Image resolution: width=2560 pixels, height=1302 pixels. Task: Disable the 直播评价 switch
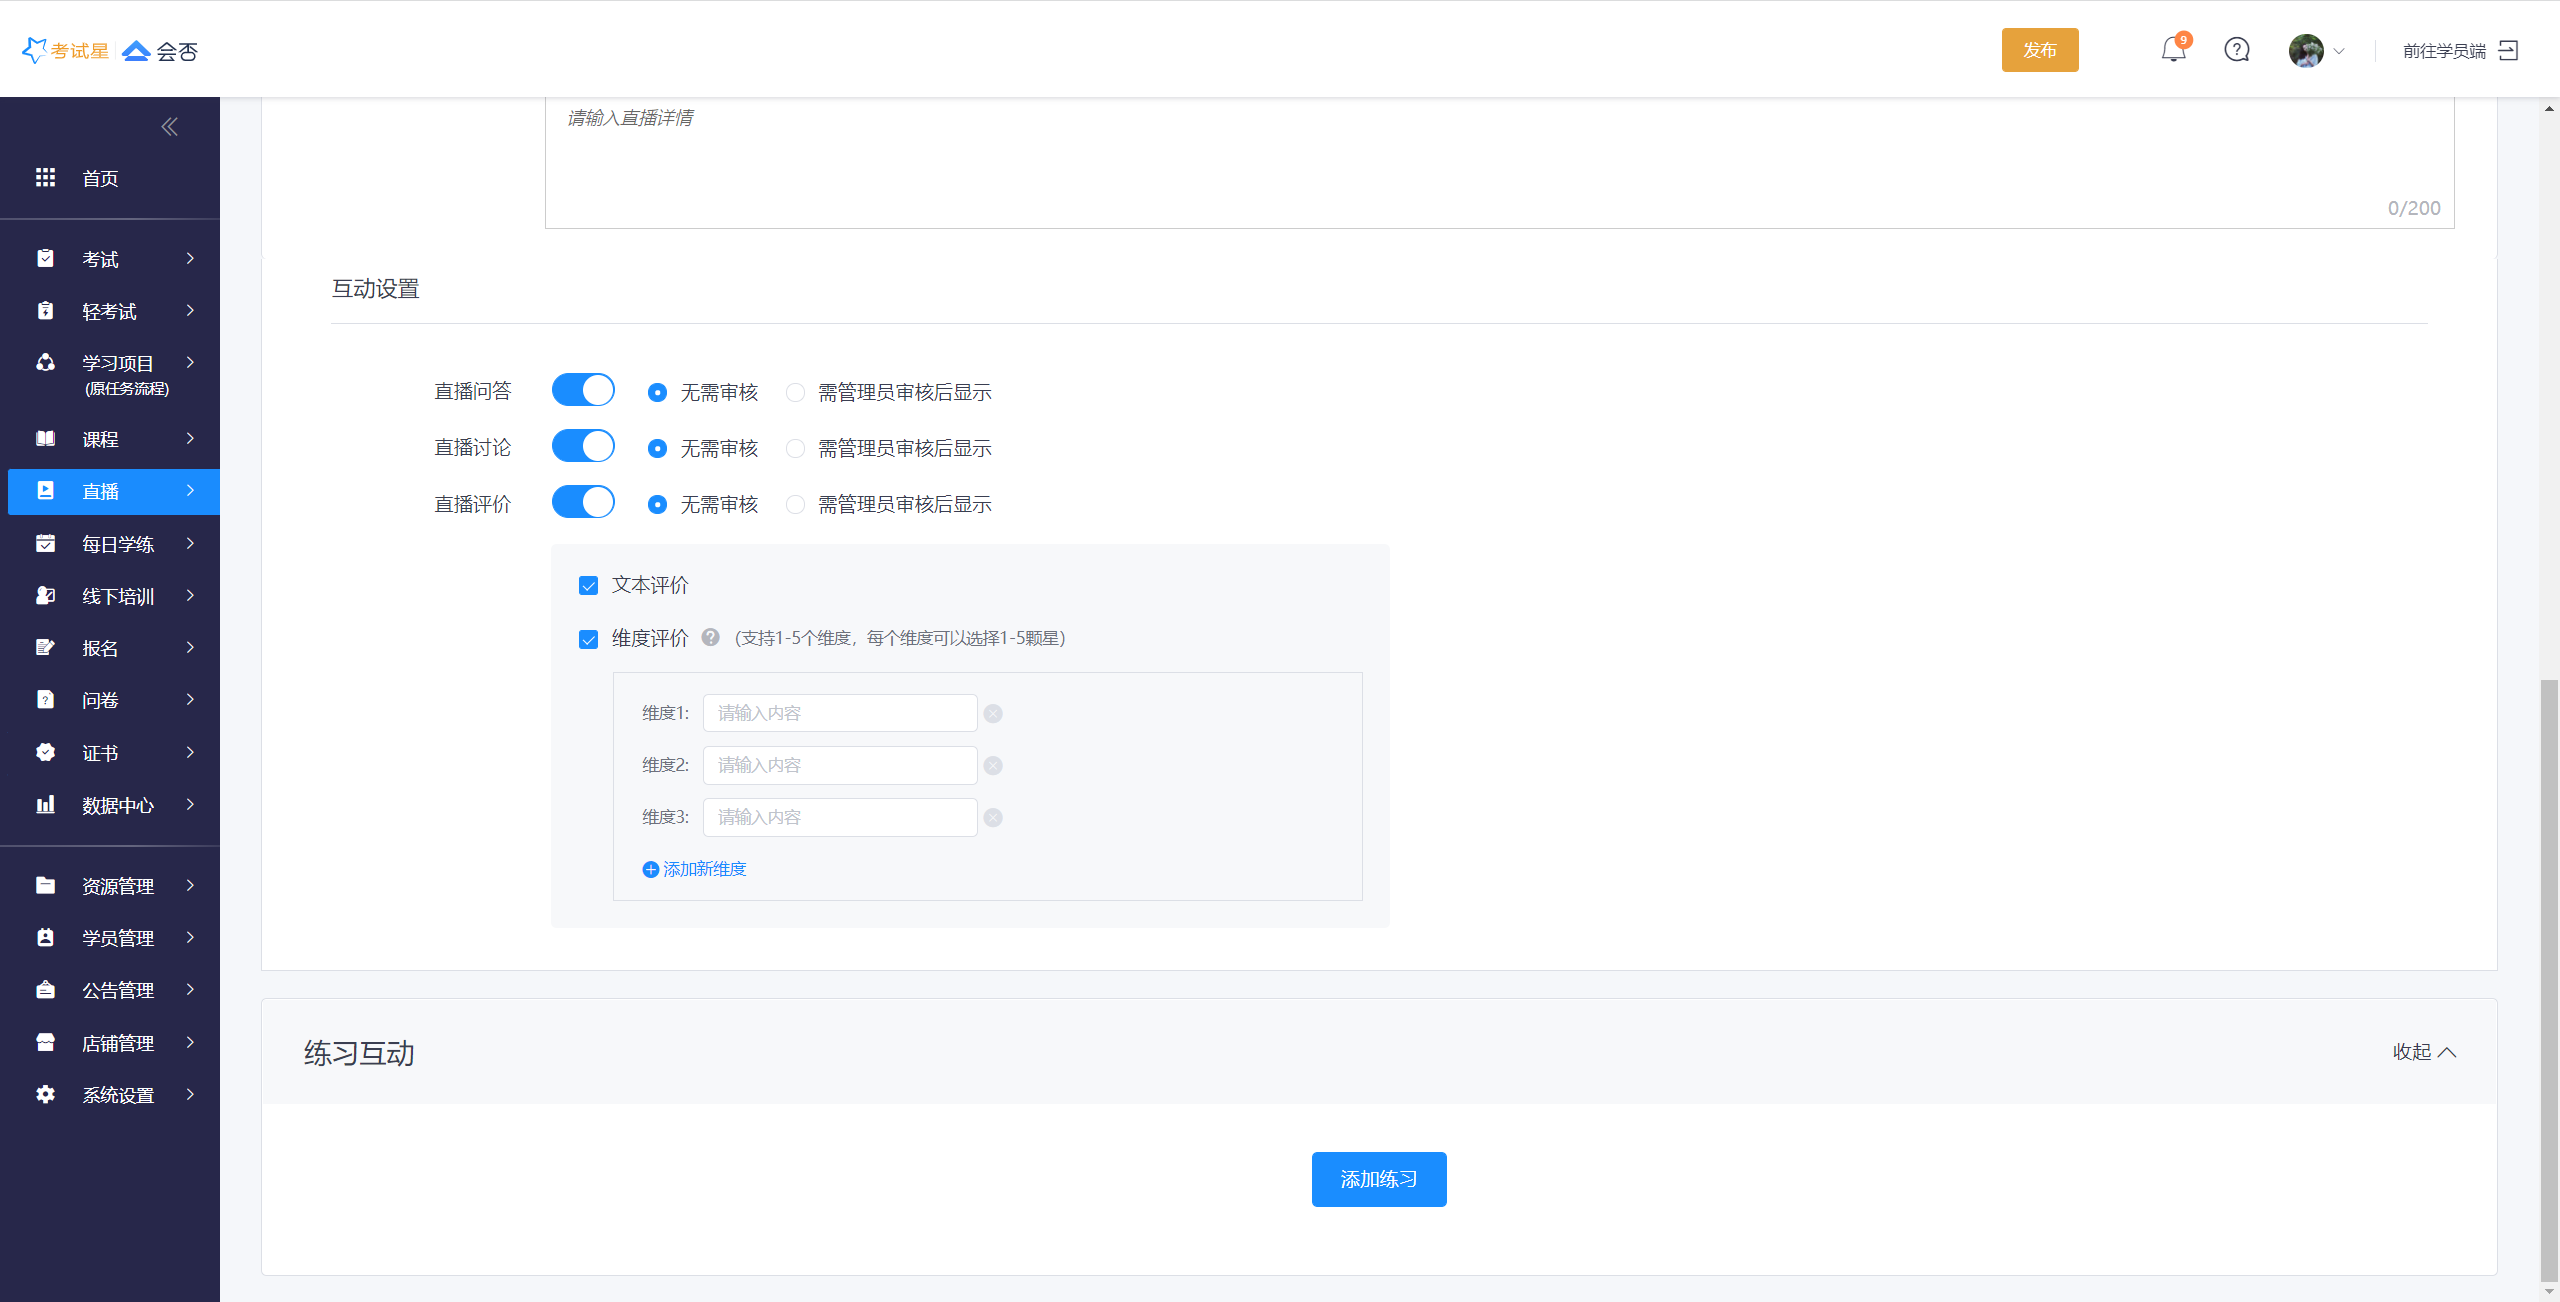583,502
